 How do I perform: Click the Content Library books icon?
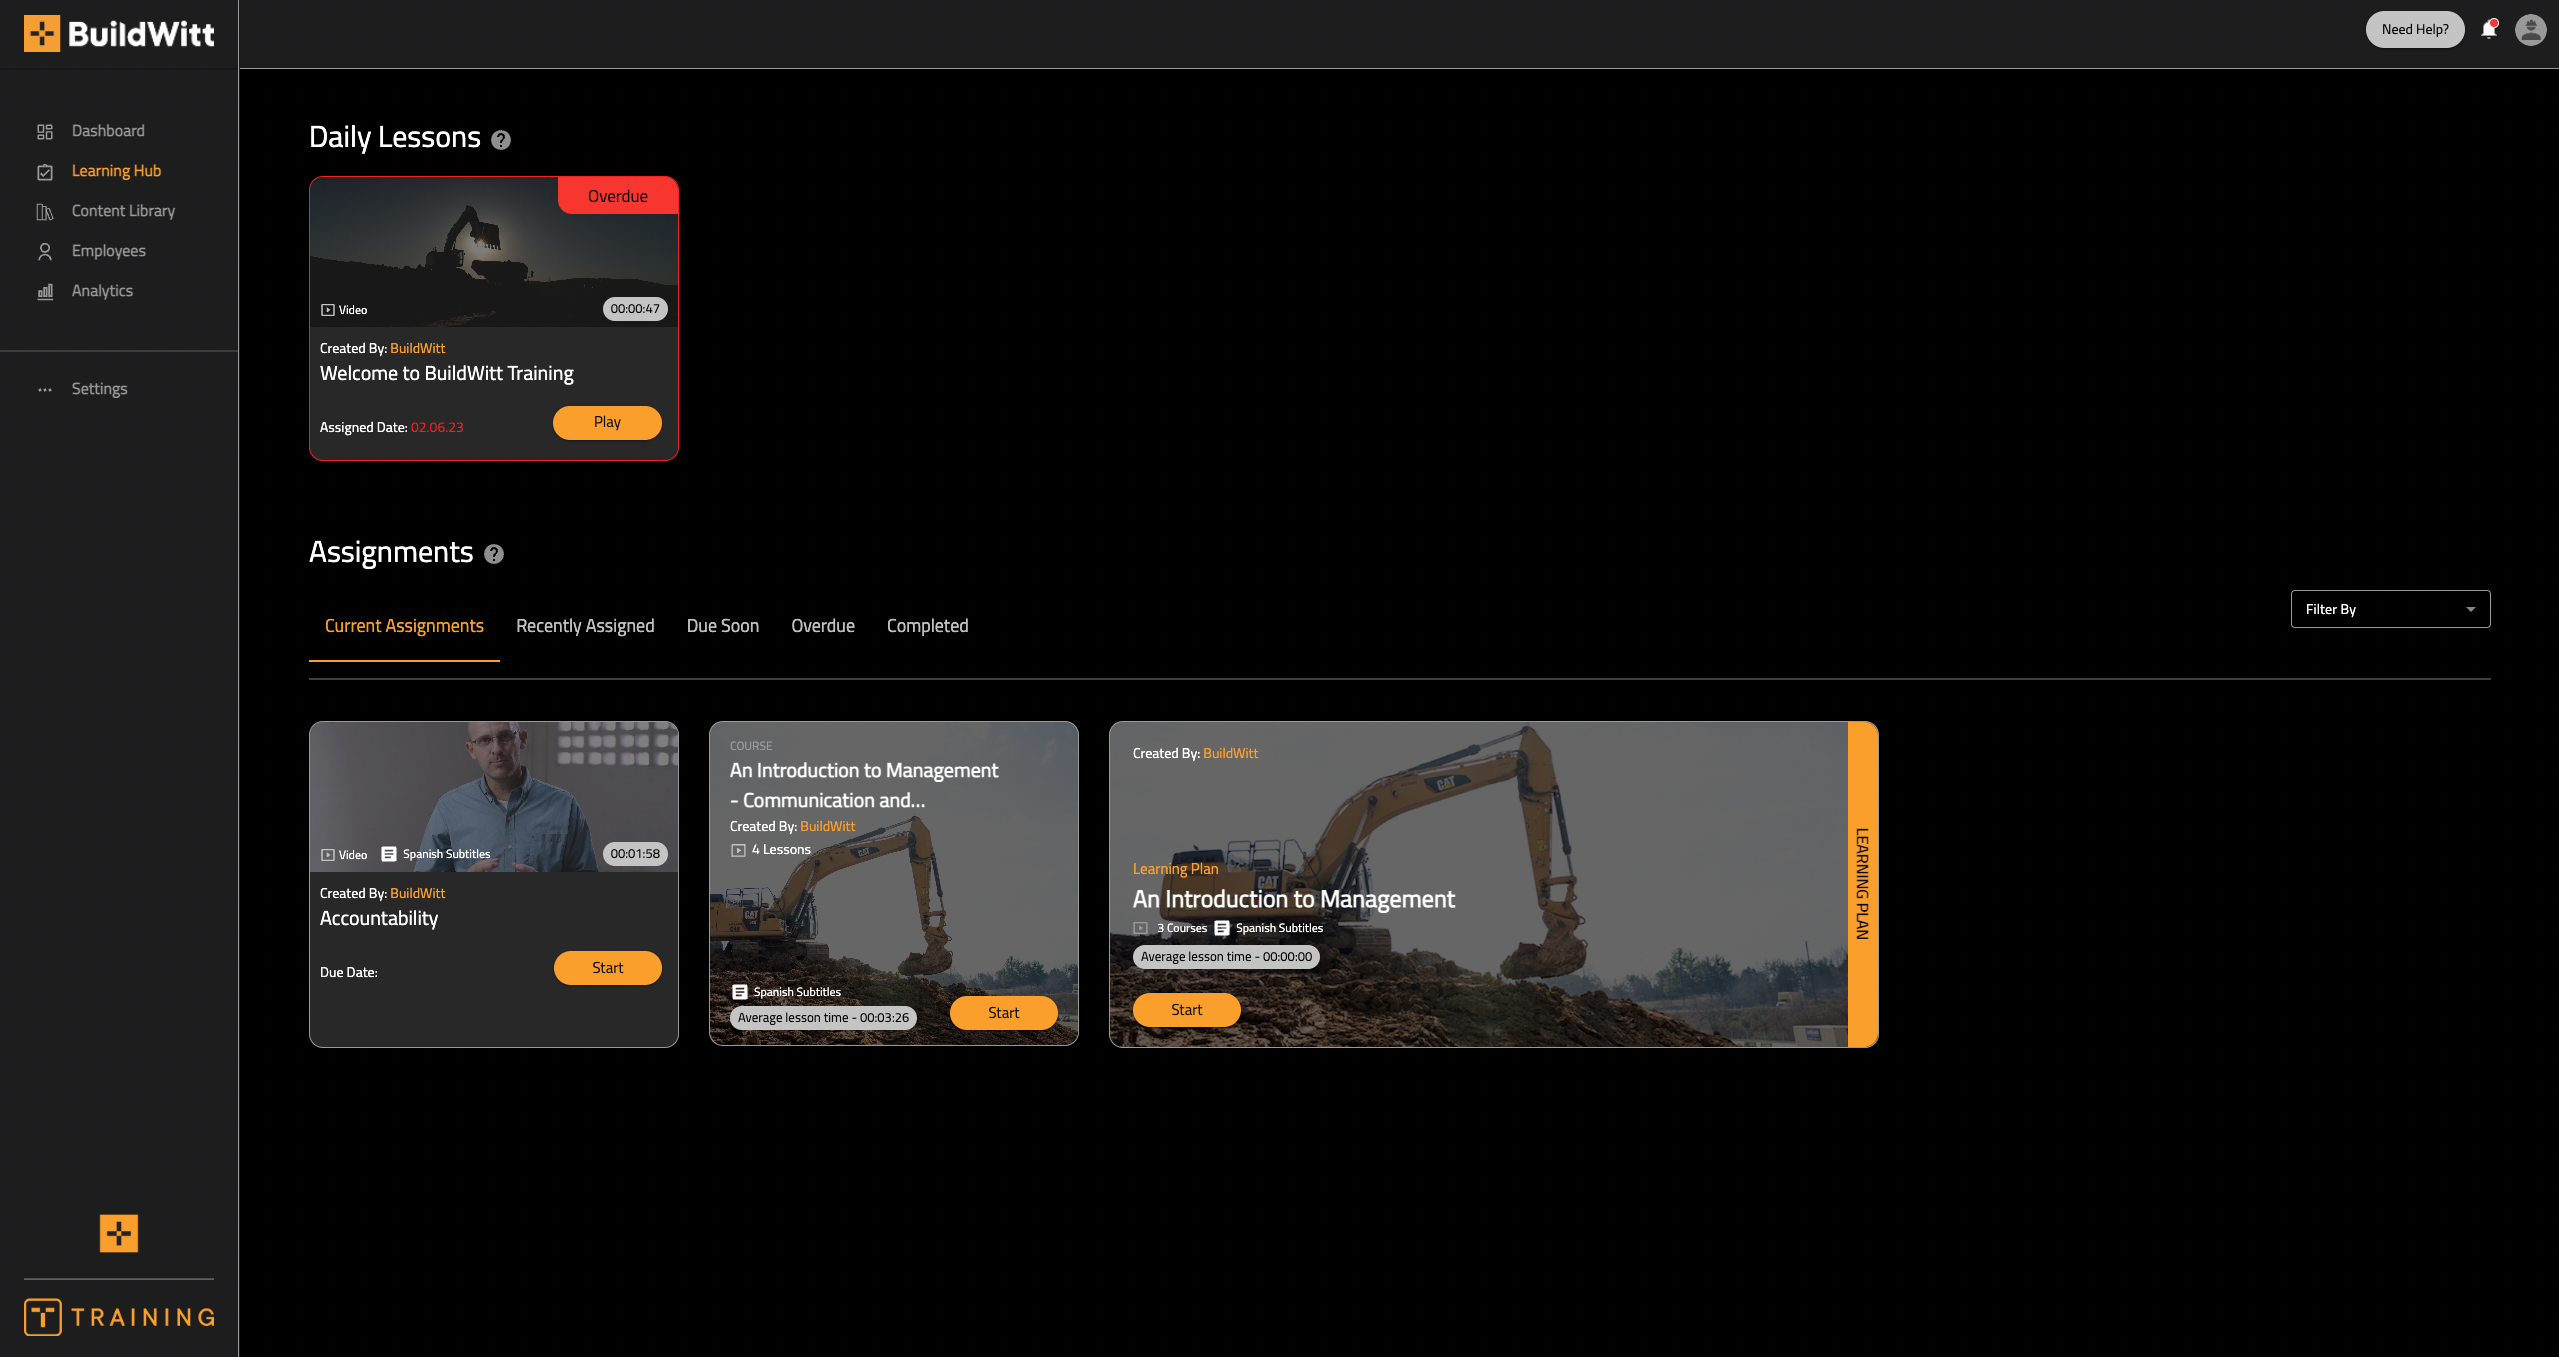click(45, 212)
